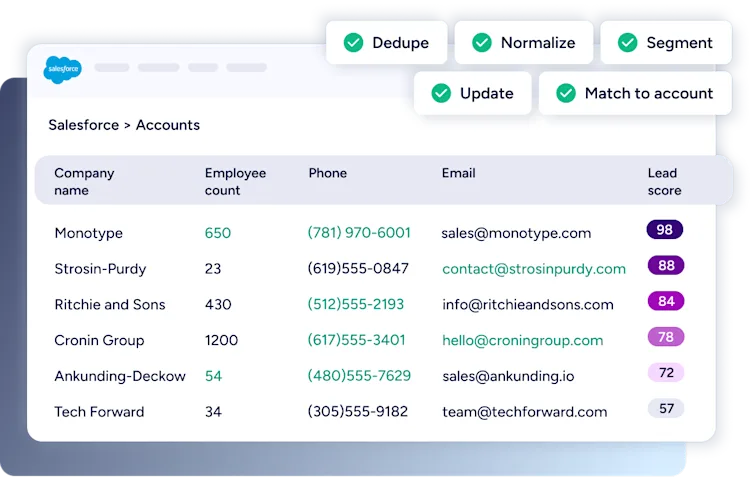Click the Phone column header

click(x=328, y=173)
